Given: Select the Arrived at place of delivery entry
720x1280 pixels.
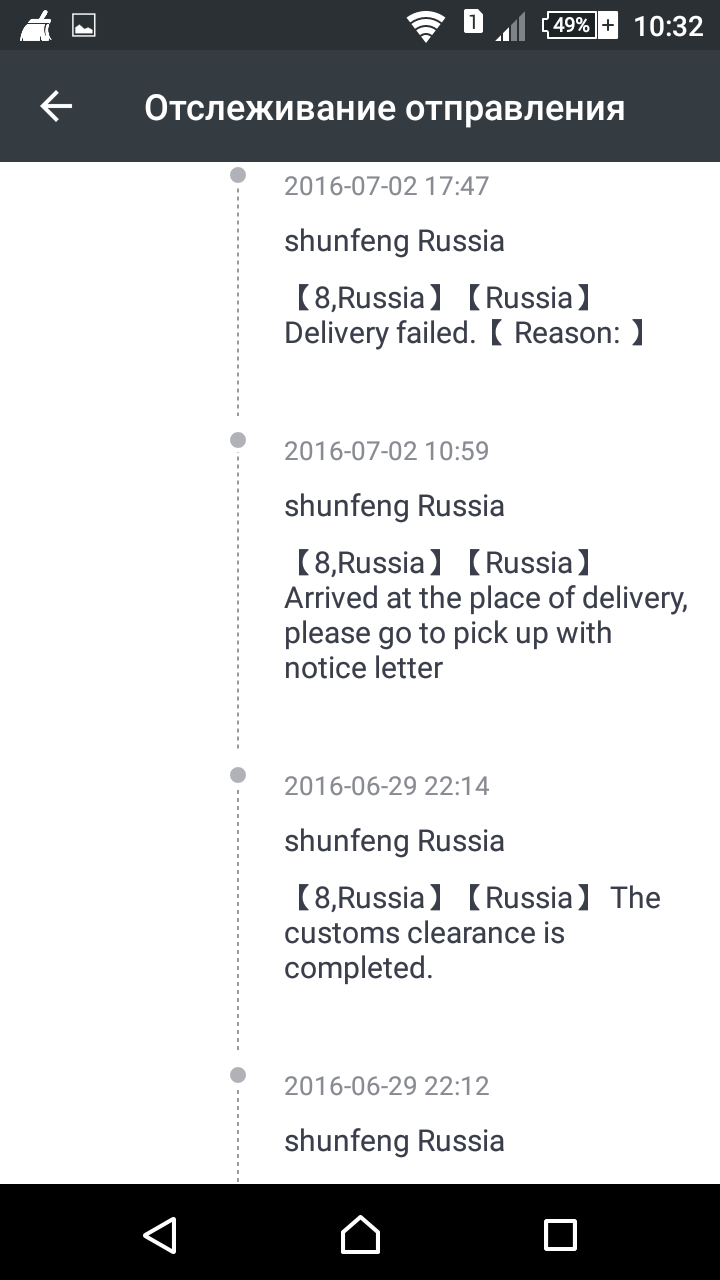Looking at the screenshot, I should pyautogui.click(x=486, y=615).
